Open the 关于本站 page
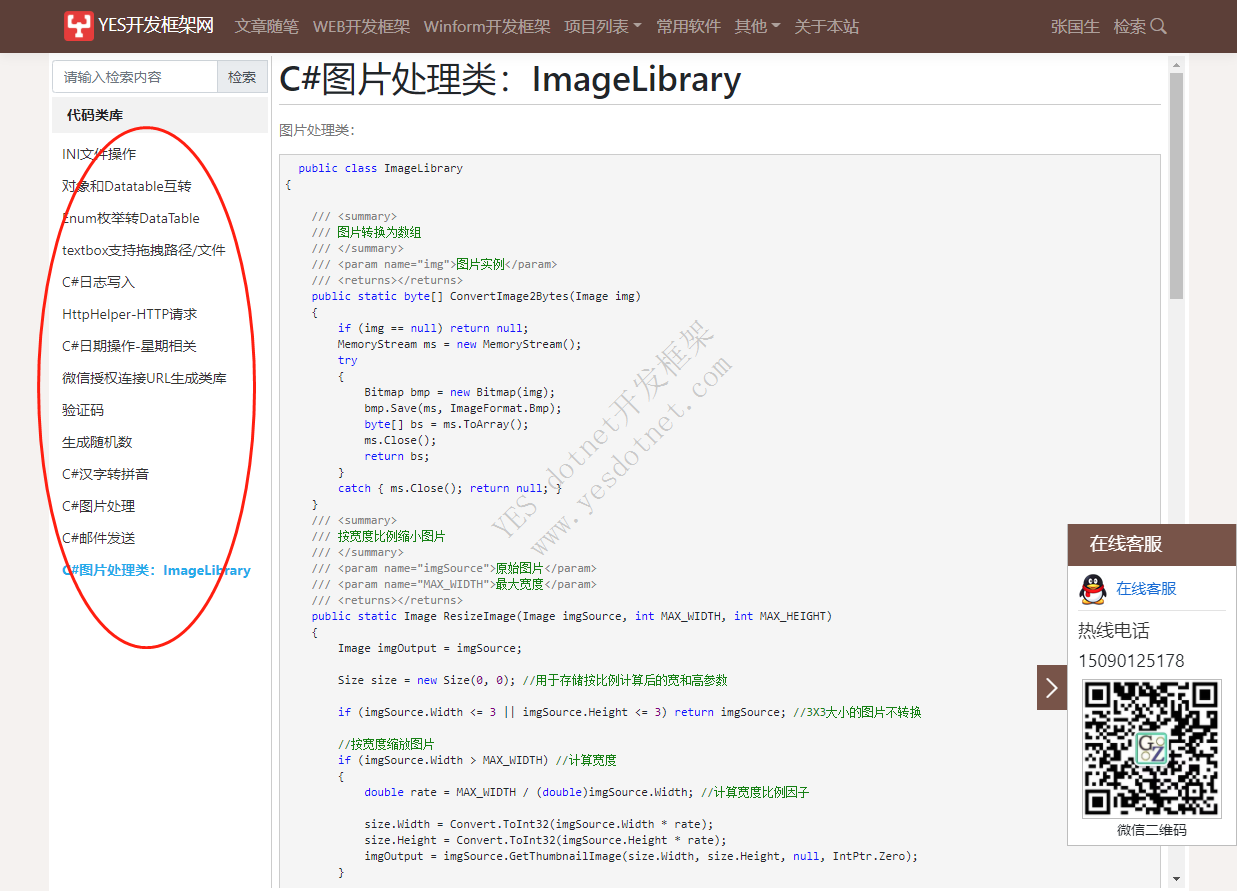This screenshot has height=891, width=1237. point(826,26)
